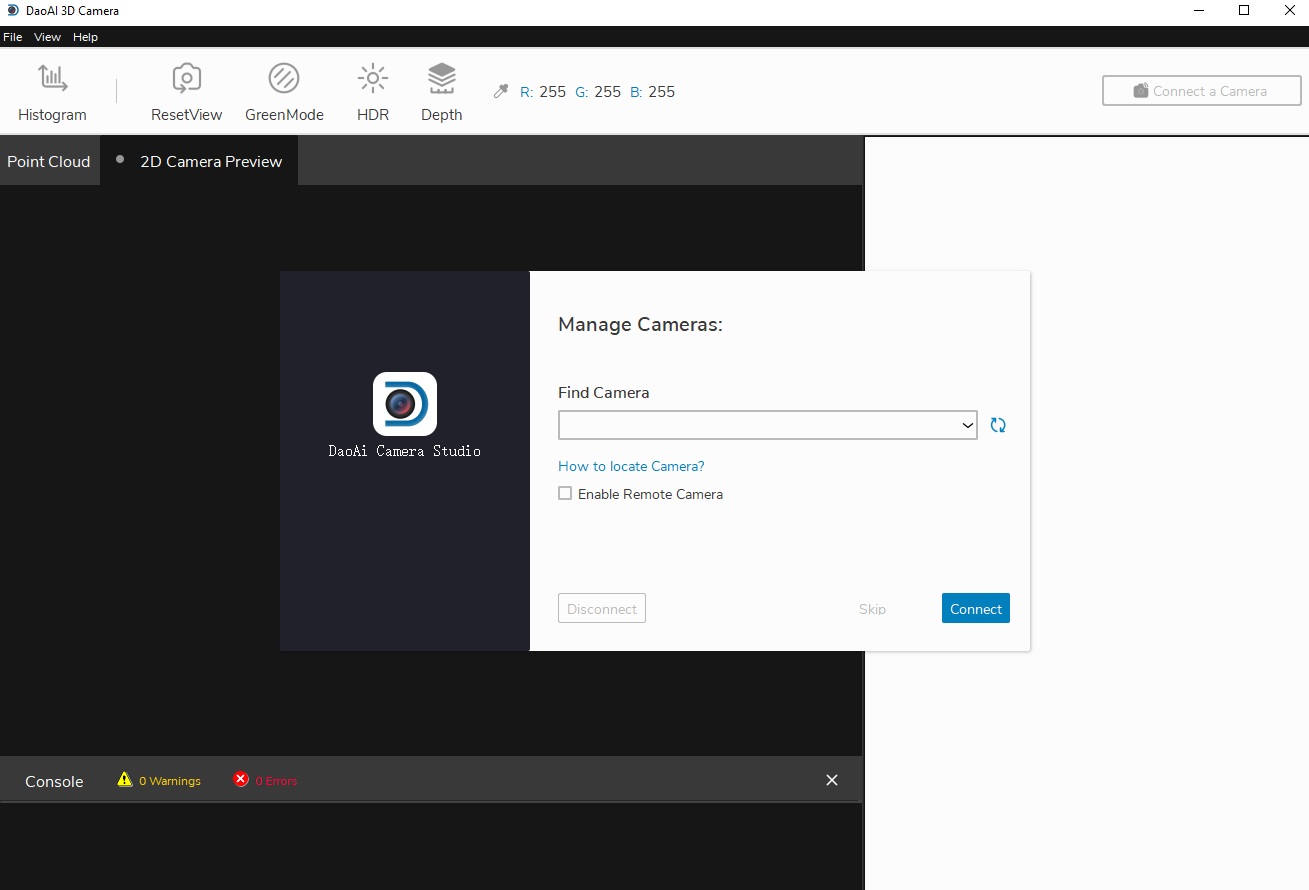Viewport: 1309px width, 890px height.
Task: Expand the Find Camera dropdown
Action: (x=967, y=425)
